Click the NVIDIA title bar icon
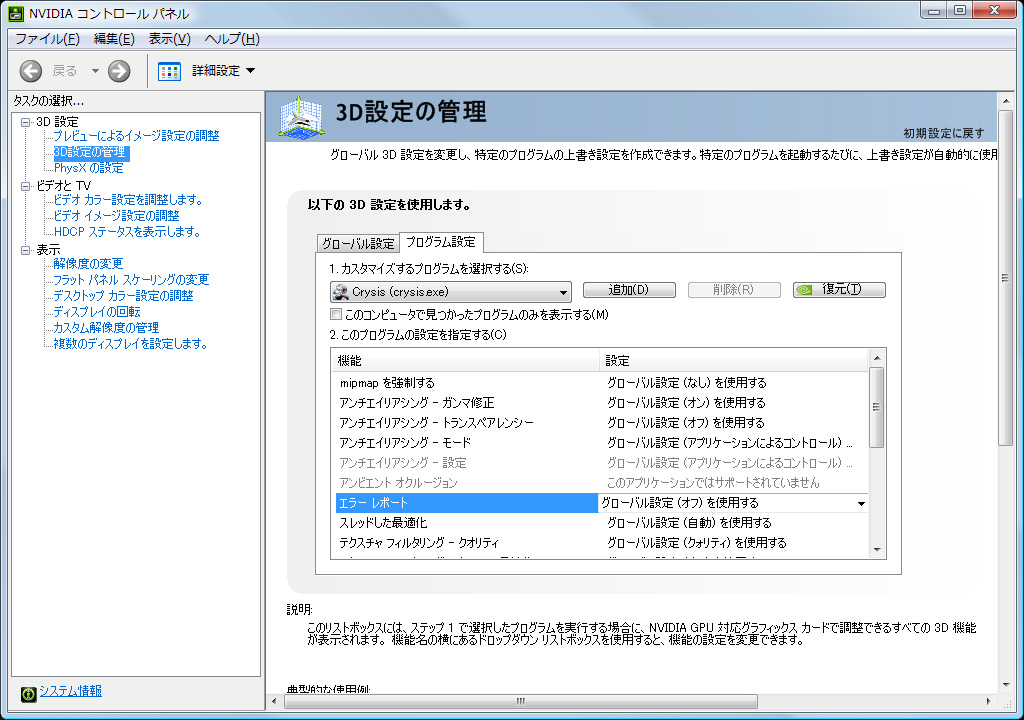Screen dimensions: 1024x720 click(16, 12)
